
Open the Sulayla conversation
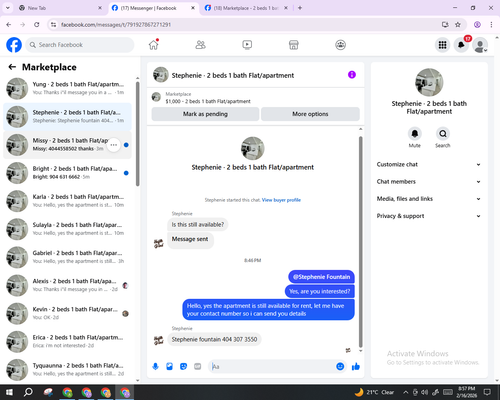67,229
